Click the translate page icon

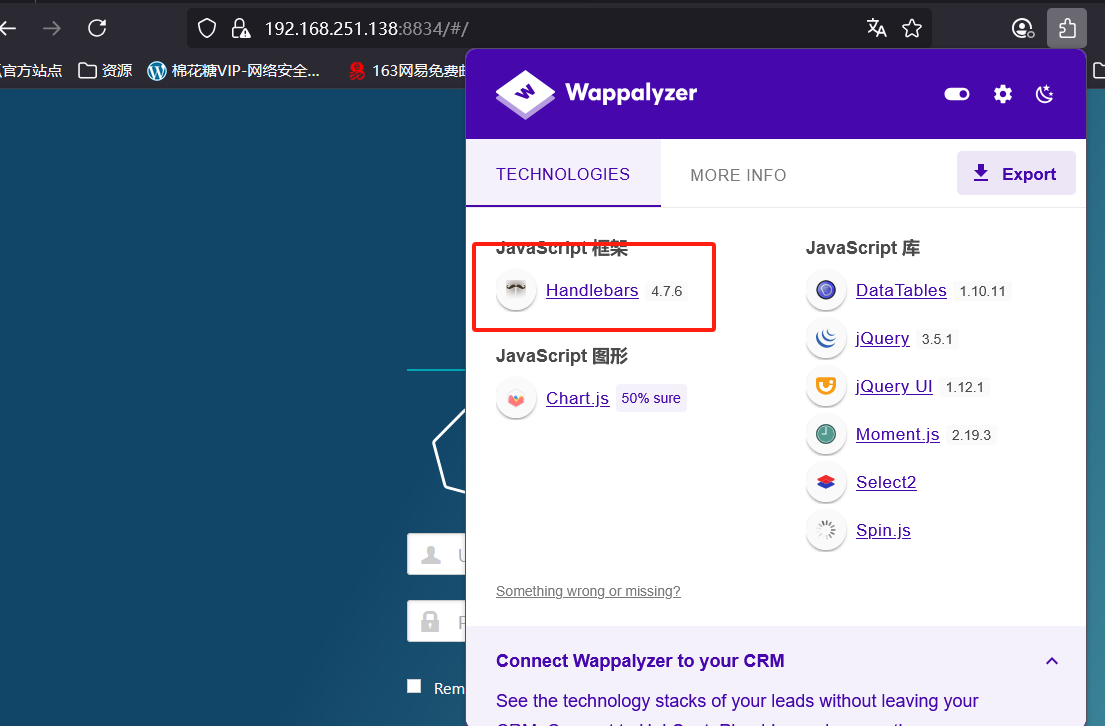877,28
